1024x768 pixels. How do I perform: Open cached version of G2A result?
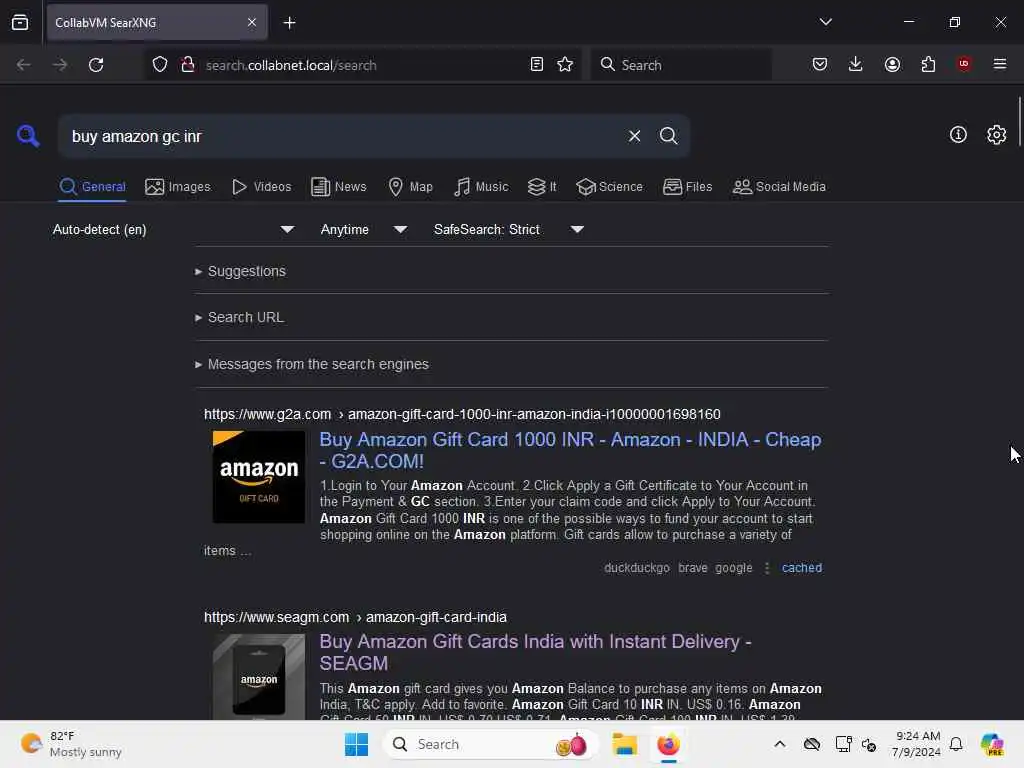pos(802,568)
